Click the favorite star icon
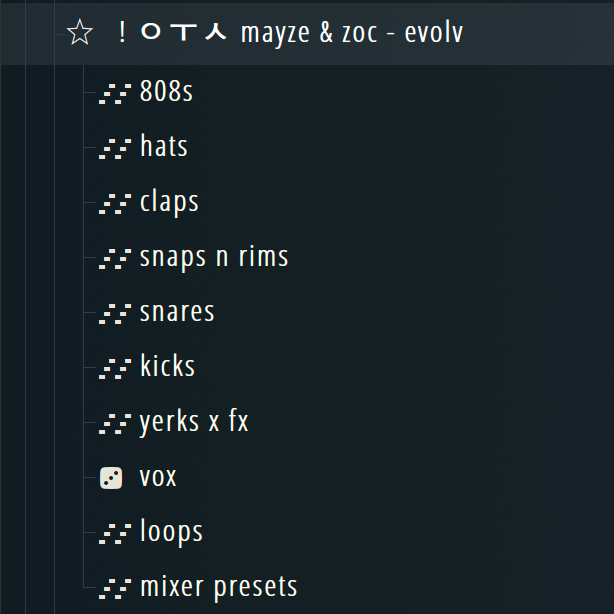This screenshot has height=614, width=614. [x=79, y=34]
